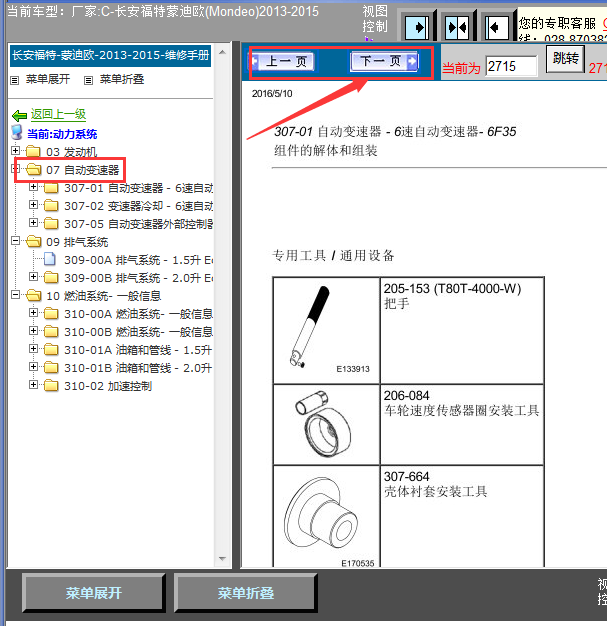607x626 pixels.
Task: Click the folder icon of 310-00B 燃油系统
Action: [51, 331]
